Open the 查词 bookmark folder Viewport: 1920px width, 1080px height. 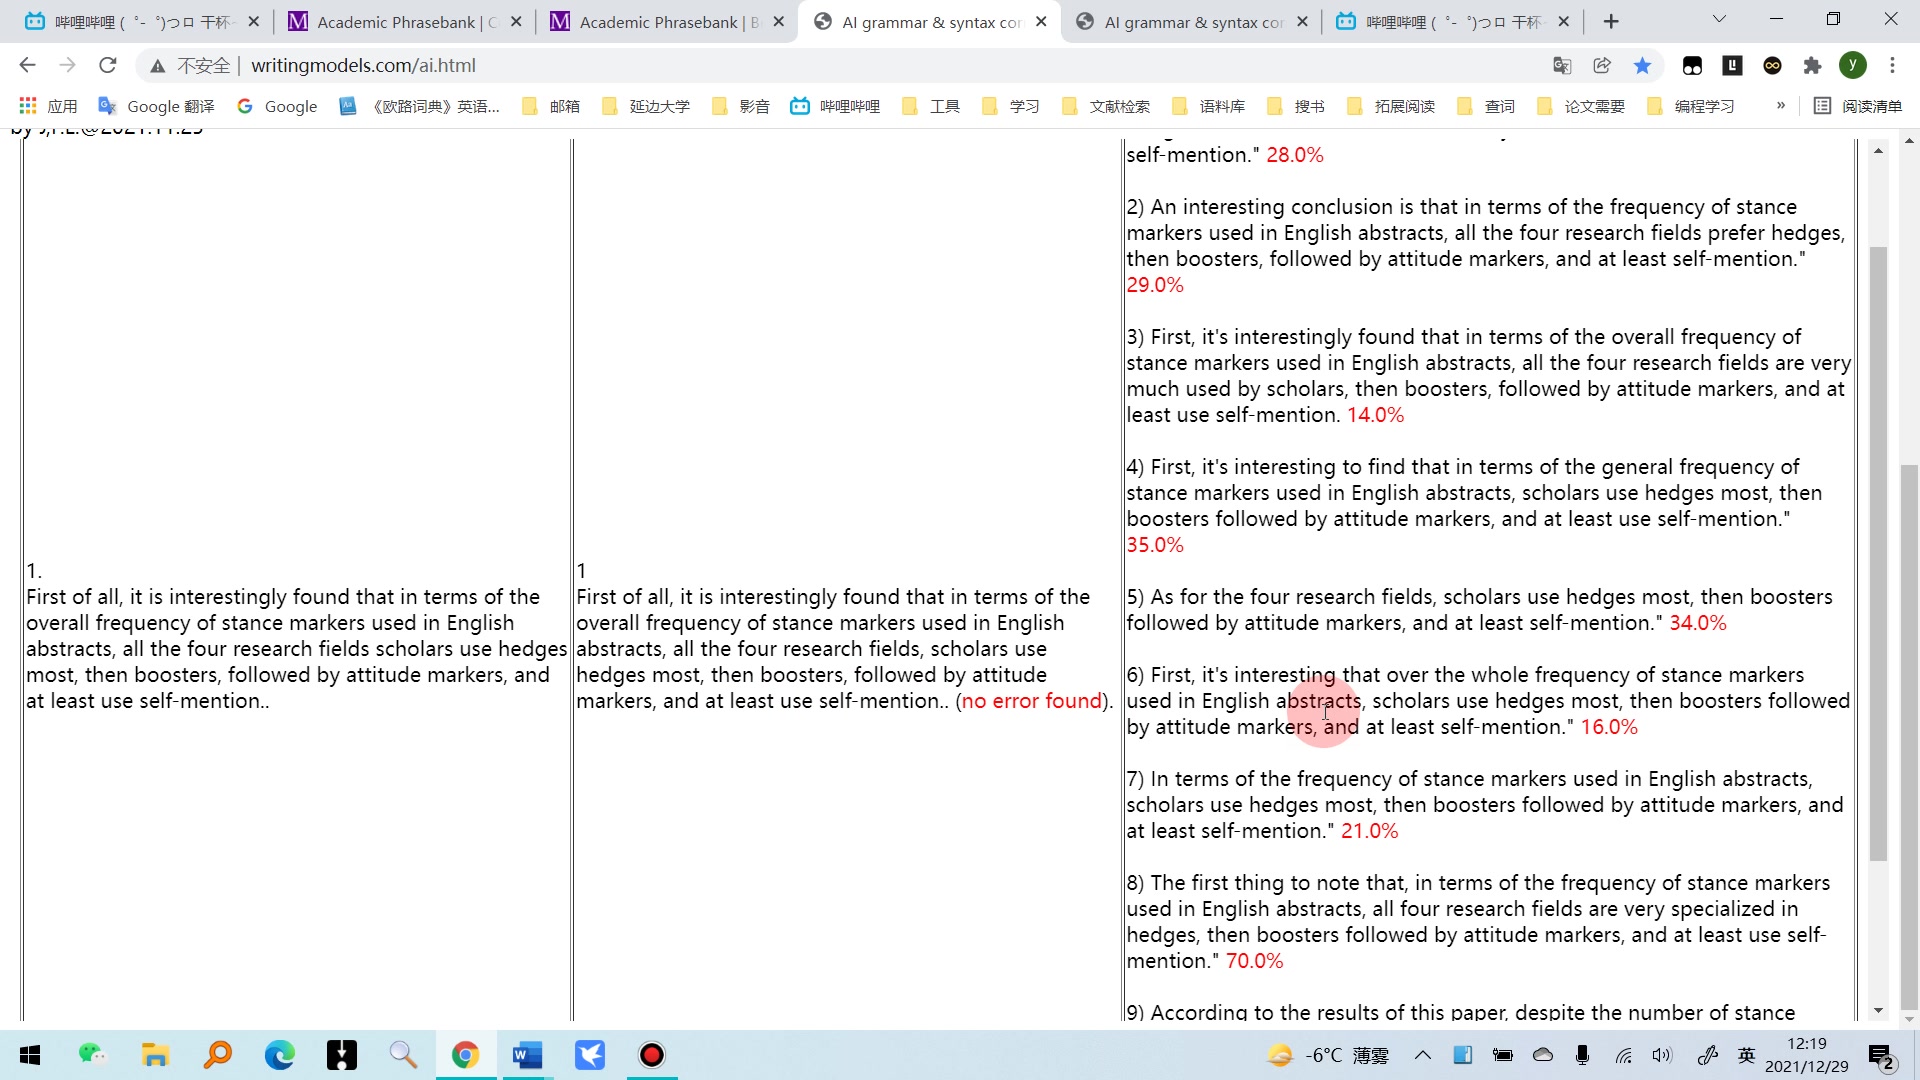(x=1486, y=106)
